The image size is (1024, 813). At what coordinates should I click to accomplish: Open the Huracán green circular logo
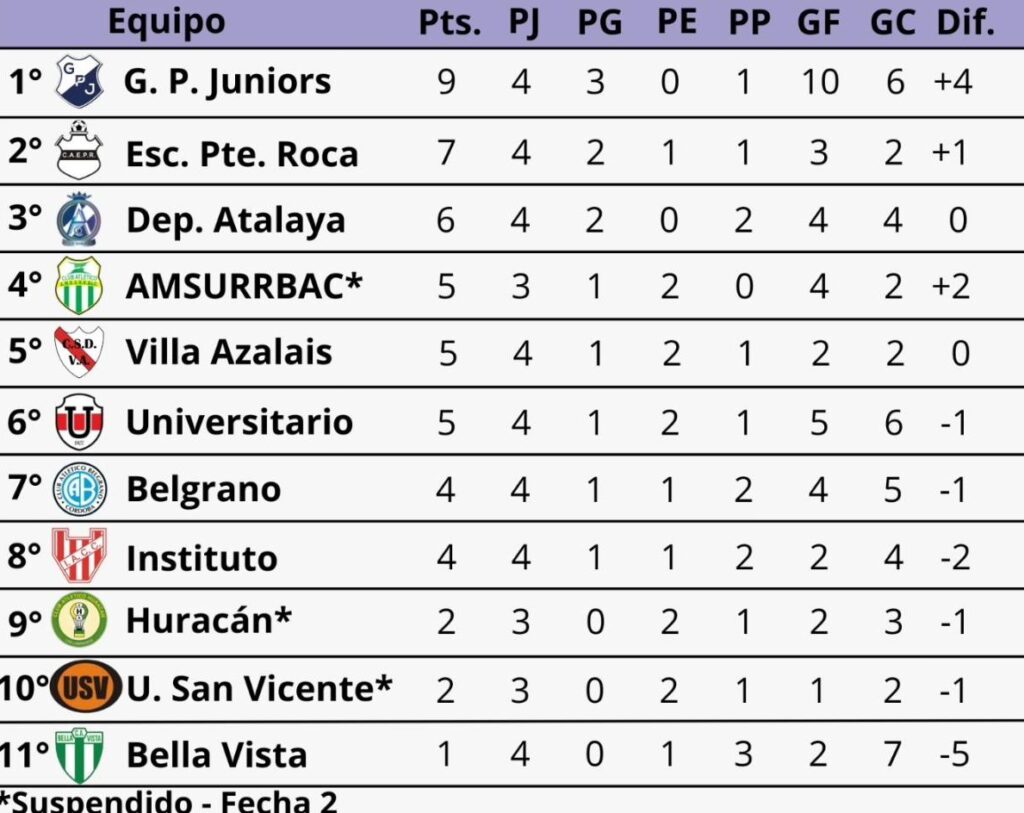click(79, 621)
